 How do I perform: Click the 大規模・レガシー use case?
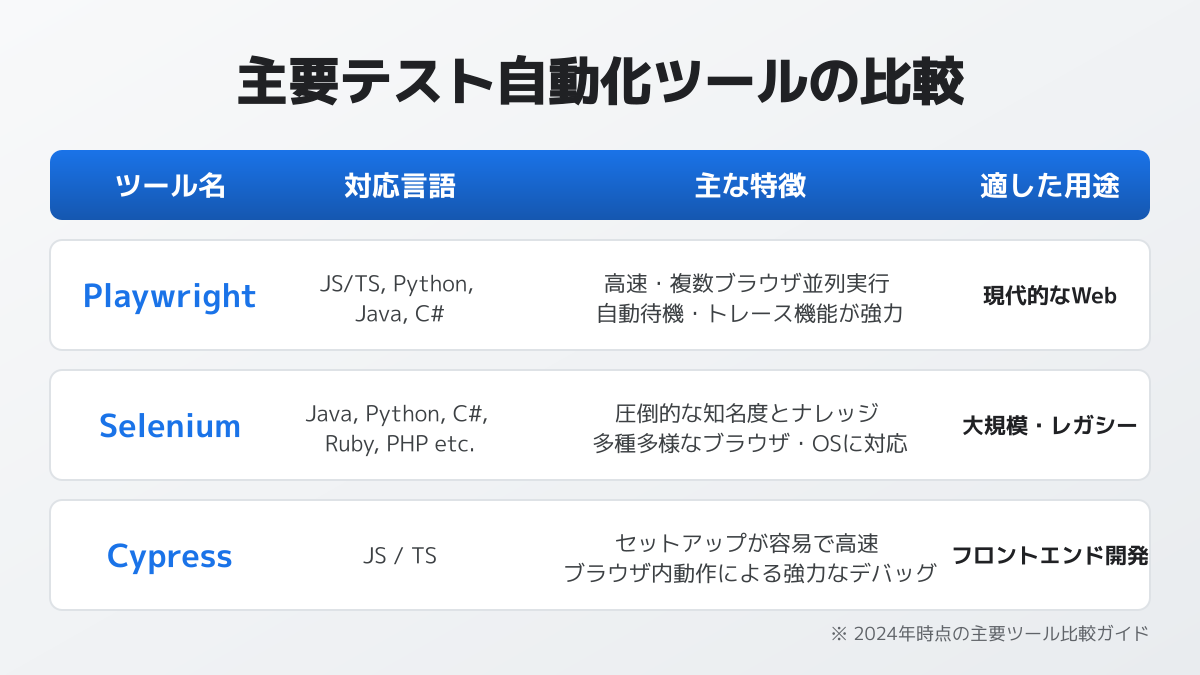pos(1049,426)
